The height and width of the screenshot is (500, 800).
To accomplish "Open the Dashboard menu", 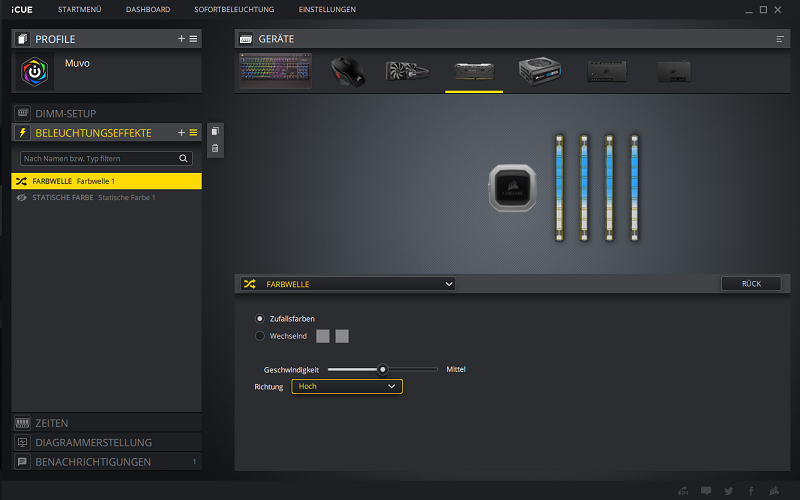I will [x=148, y=9].
